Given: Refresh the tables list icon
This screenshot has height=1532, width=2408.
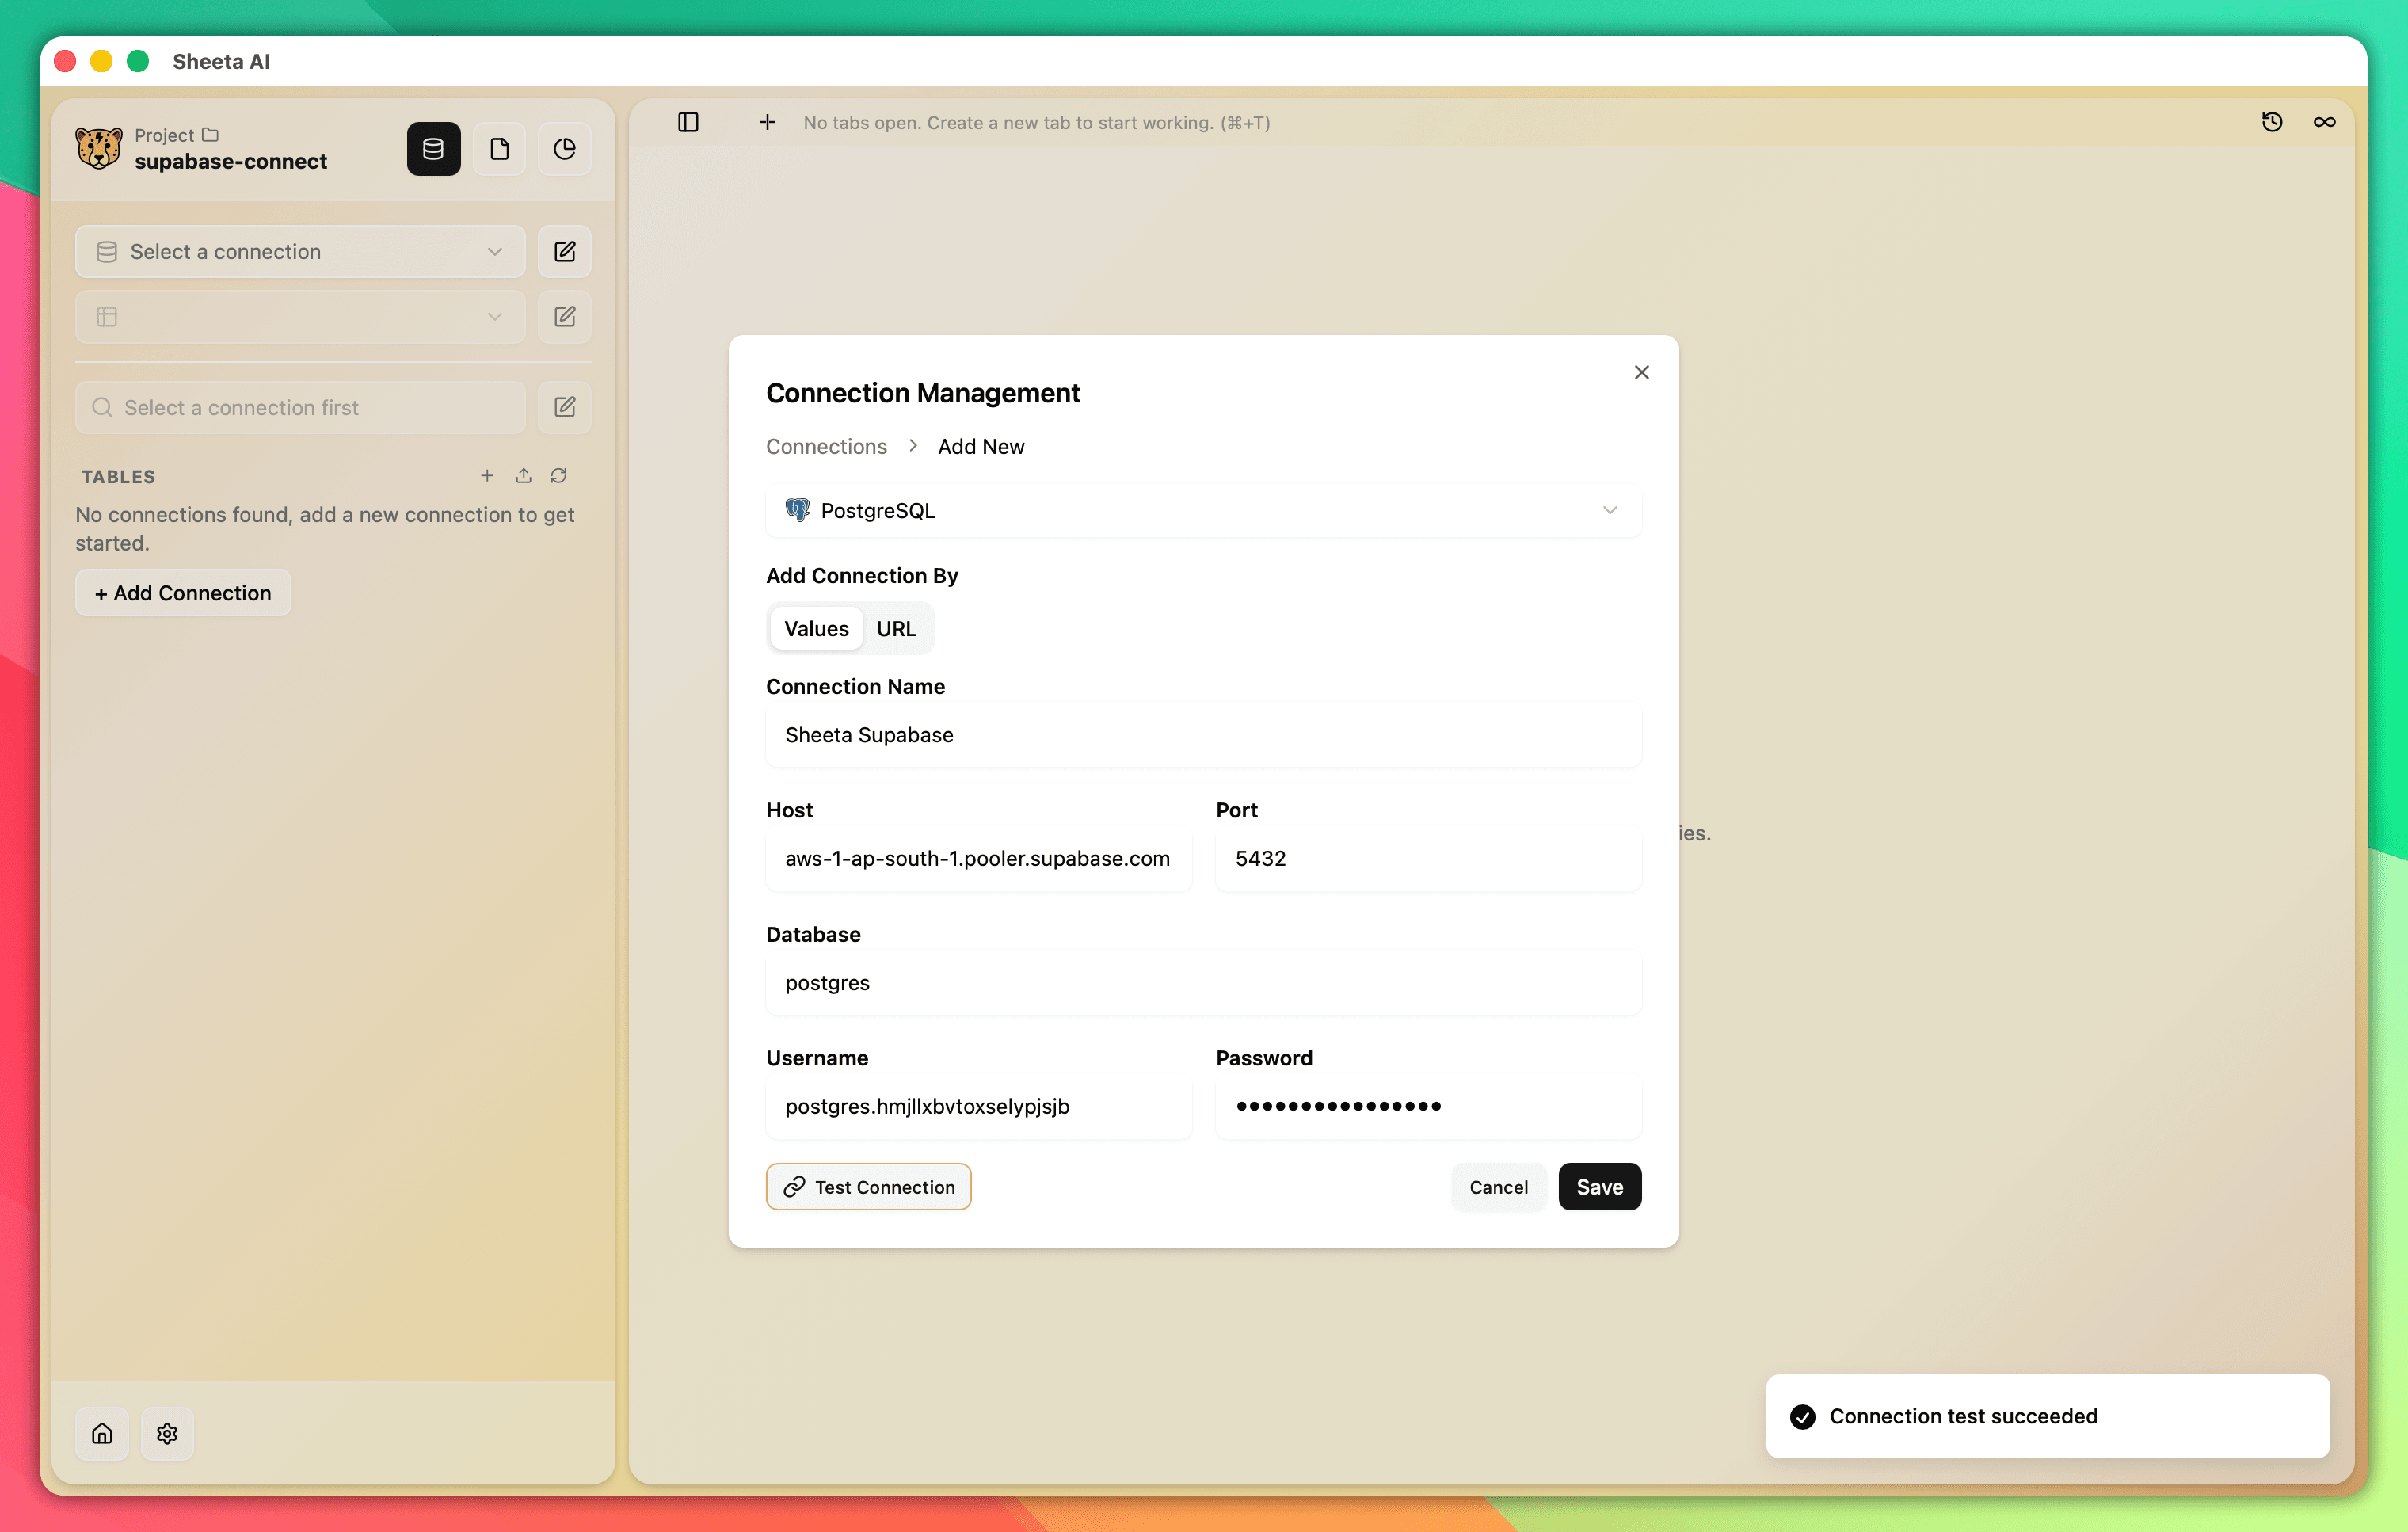Looking at the screenshot, I should click(559, 476).
